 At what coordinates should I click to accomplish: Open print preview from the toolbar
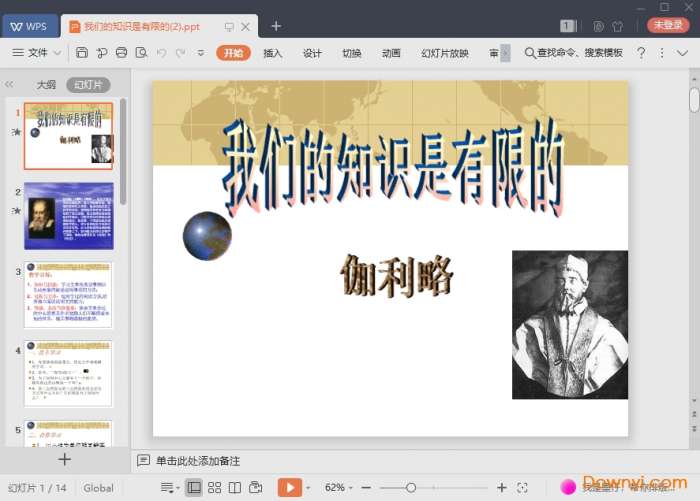(x=141, y=53)
